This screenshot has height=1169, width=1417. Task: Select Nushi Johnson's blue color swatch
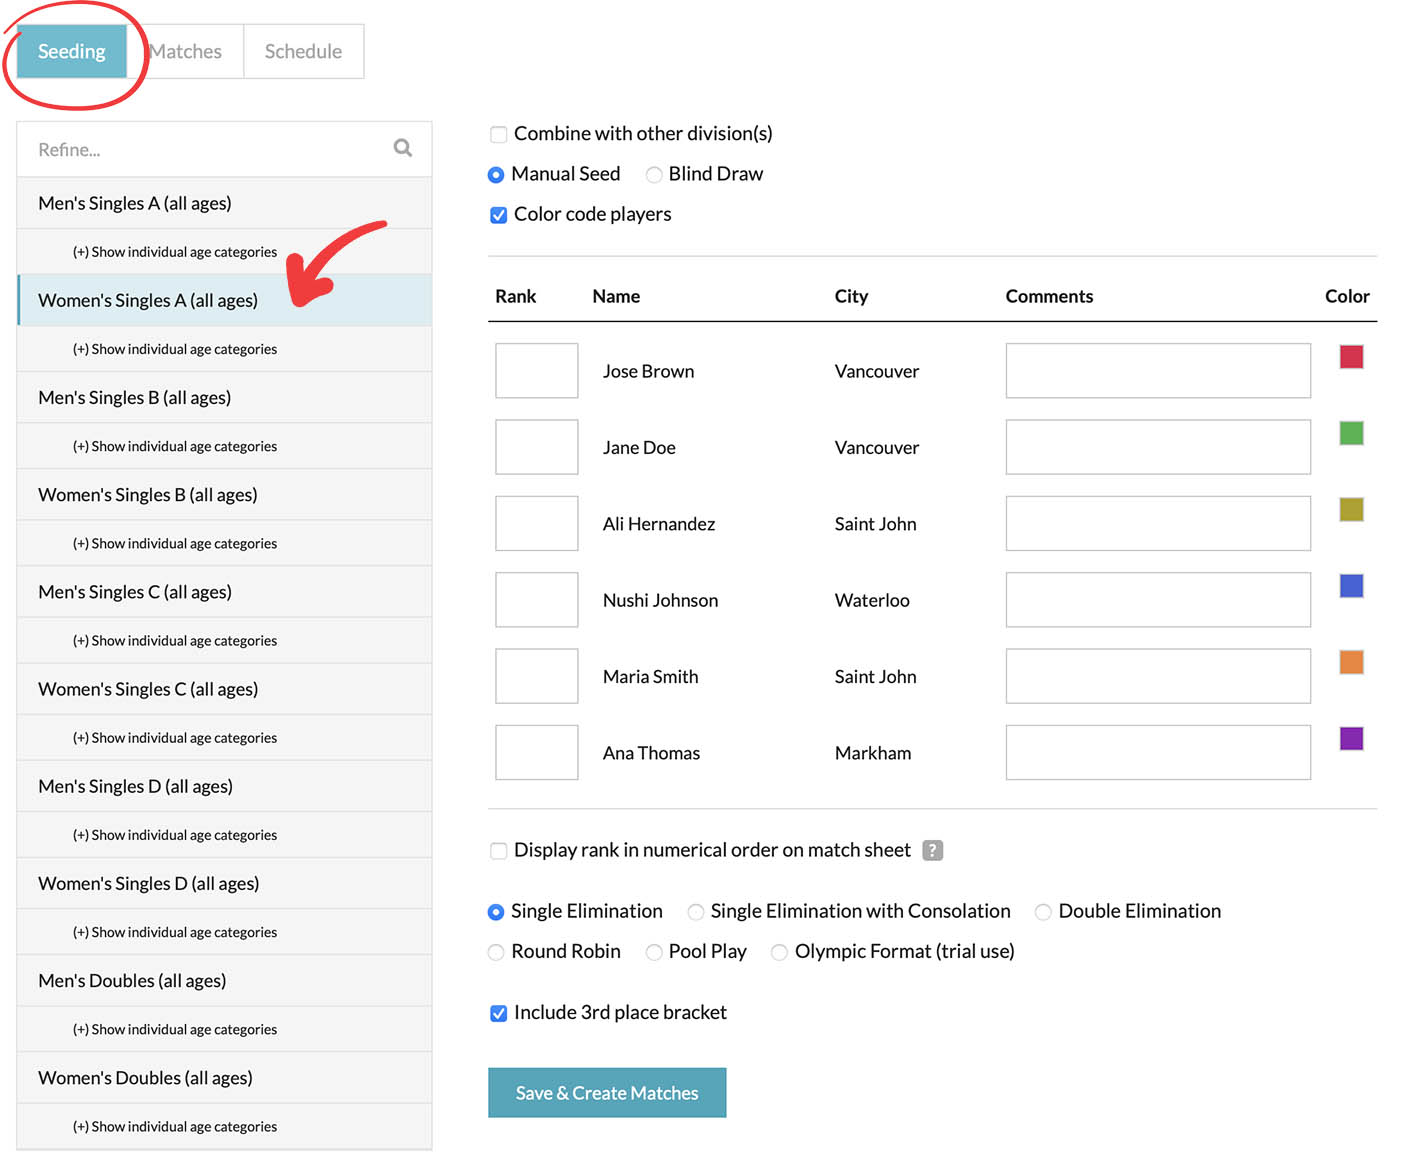pyautogui.click(x=1351, y=586)
